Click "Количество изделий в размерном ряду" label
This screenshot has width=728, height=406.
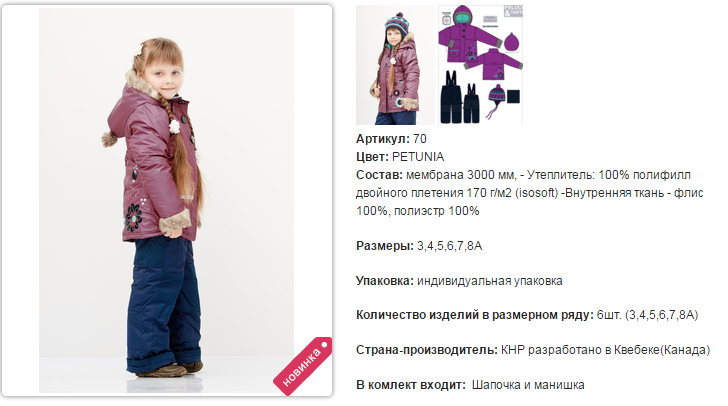[x=475, y=315]
